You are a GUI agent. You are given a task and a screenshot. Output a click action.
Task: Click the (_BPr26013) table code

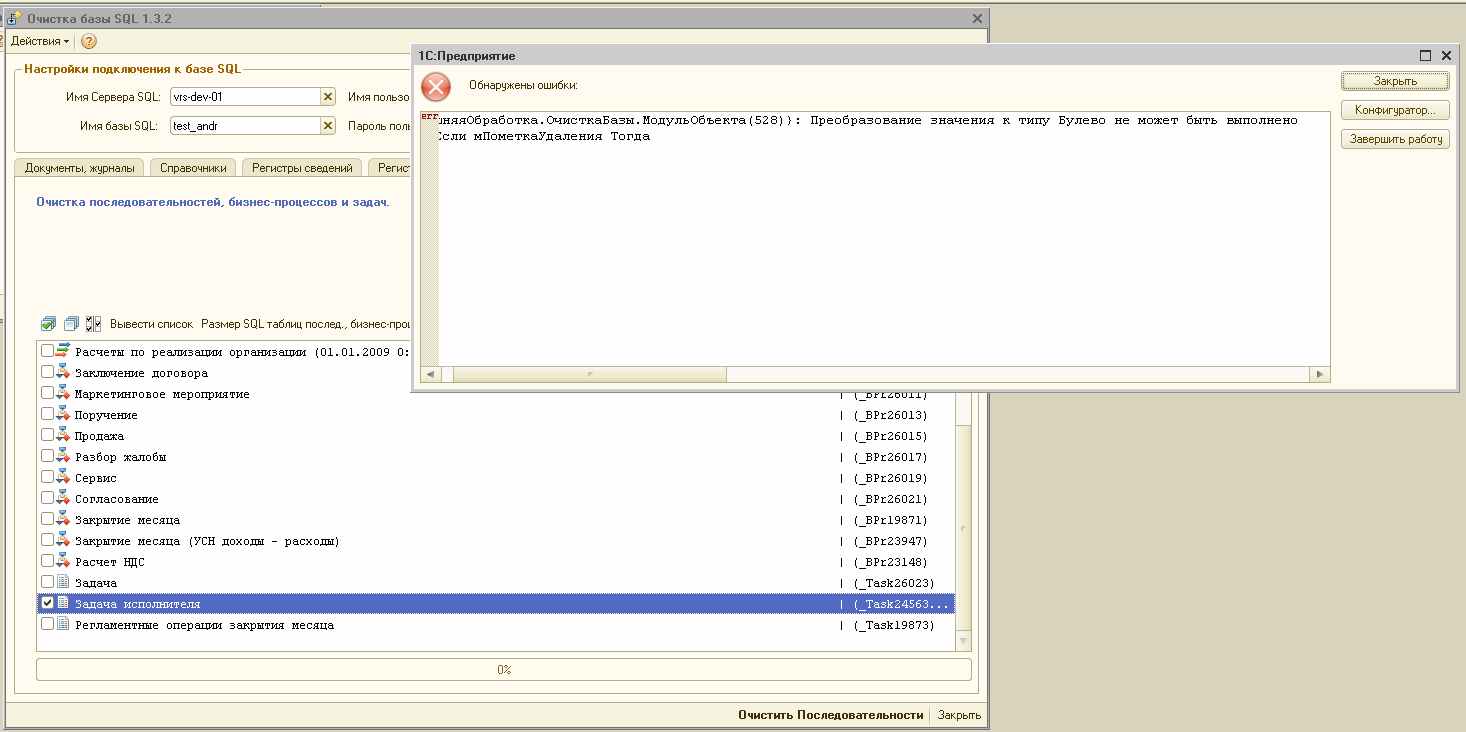[890, 415]
